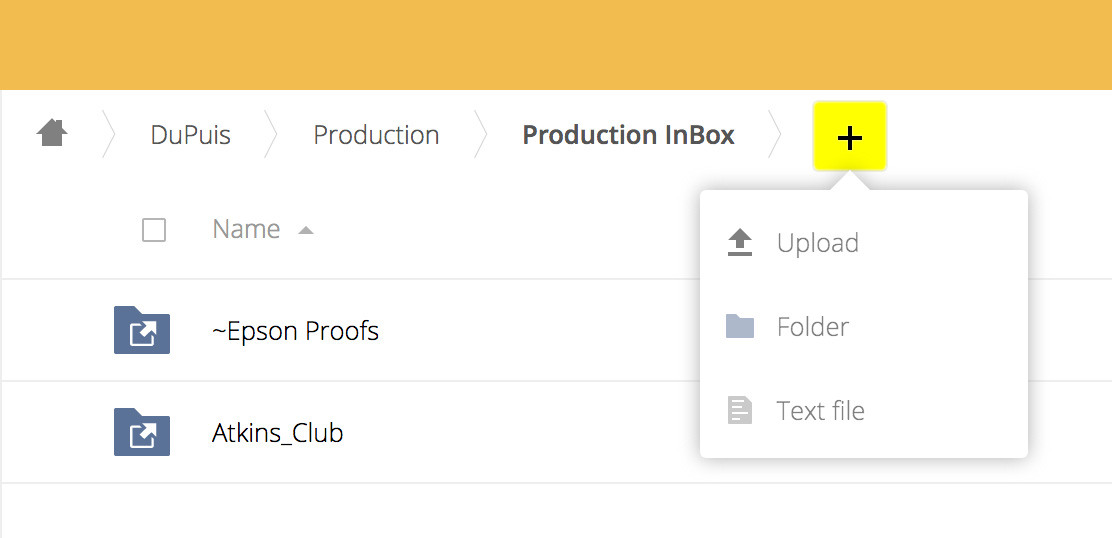Click the breadcrumb separator after the Home icon
Image resolution: width=1112 pixels, height=538 pixels.
(x=109, y=135)
